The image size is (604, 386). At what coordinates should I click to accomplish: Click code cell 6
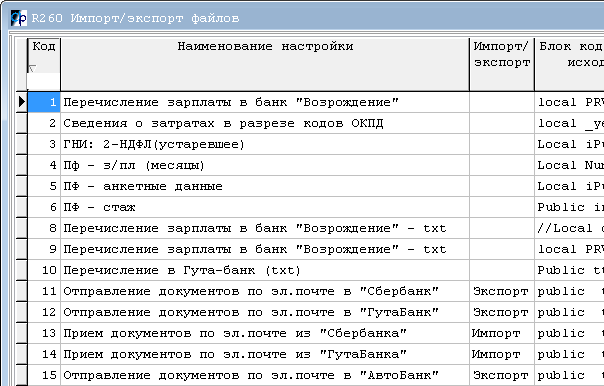click(44, 207)
